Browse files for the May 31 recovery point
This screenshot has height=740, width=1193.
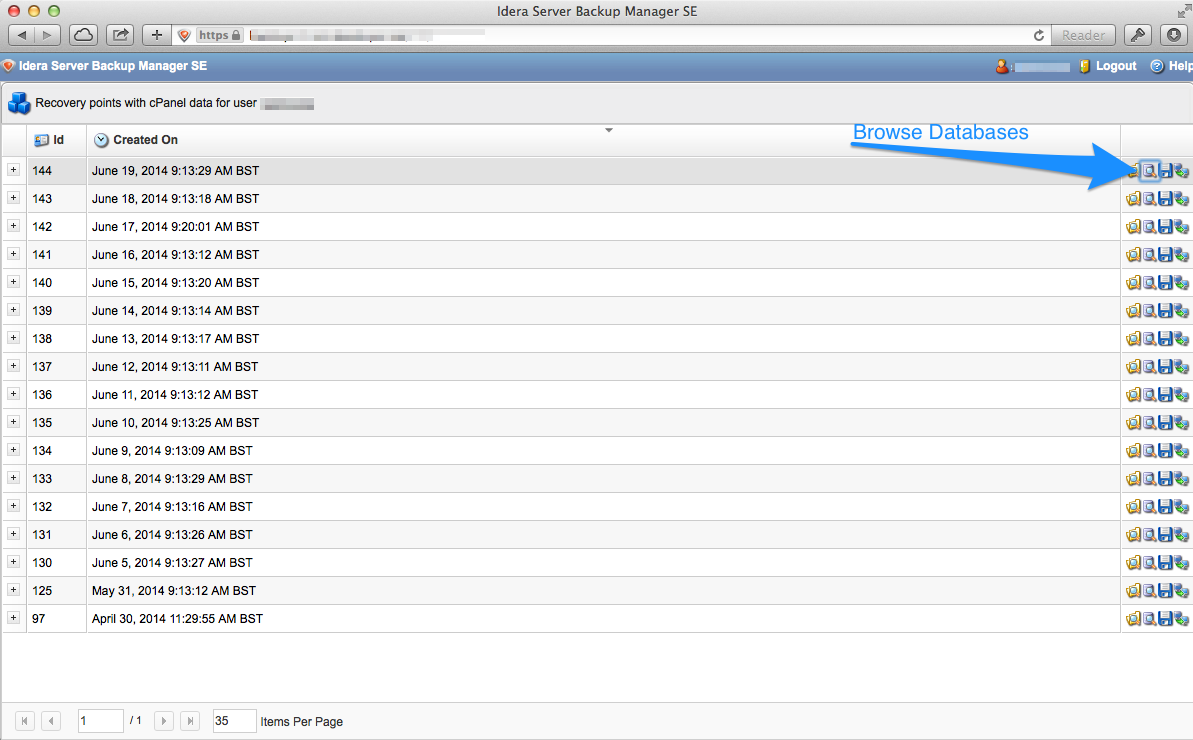[x=1134, y=591]
